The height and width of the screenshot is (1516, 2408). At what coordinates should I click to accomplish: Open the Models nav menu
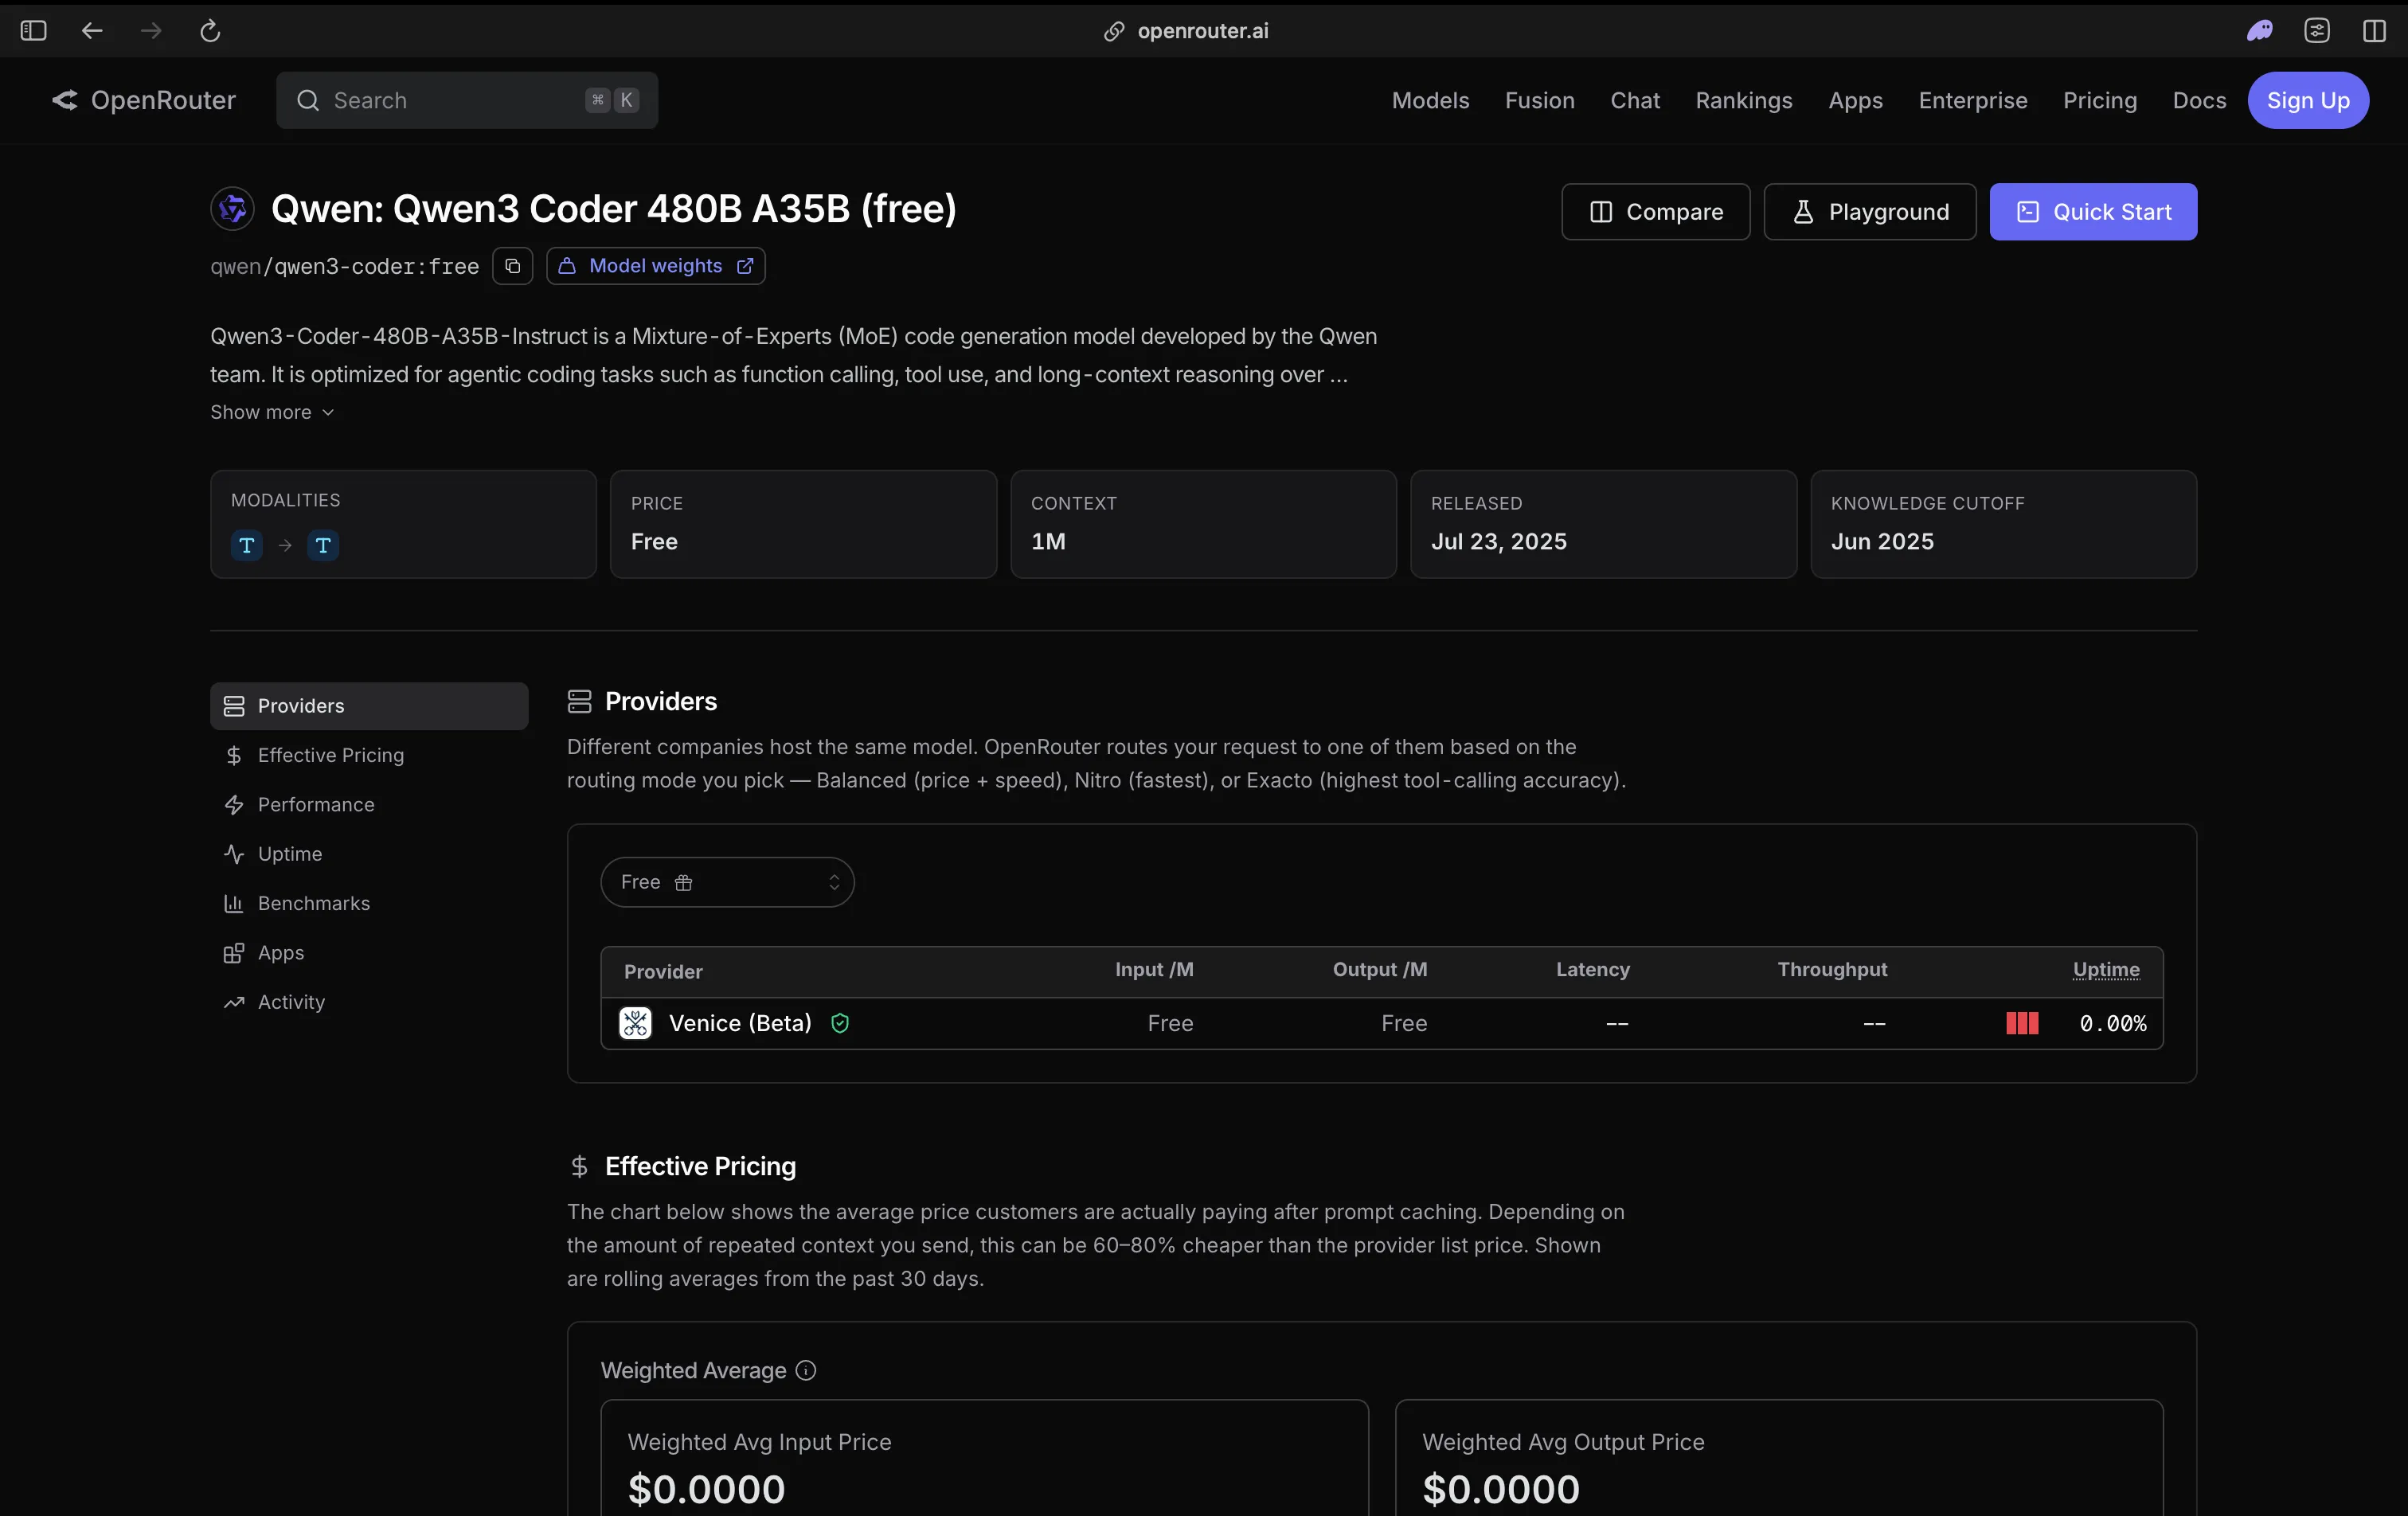point(1430,100)
